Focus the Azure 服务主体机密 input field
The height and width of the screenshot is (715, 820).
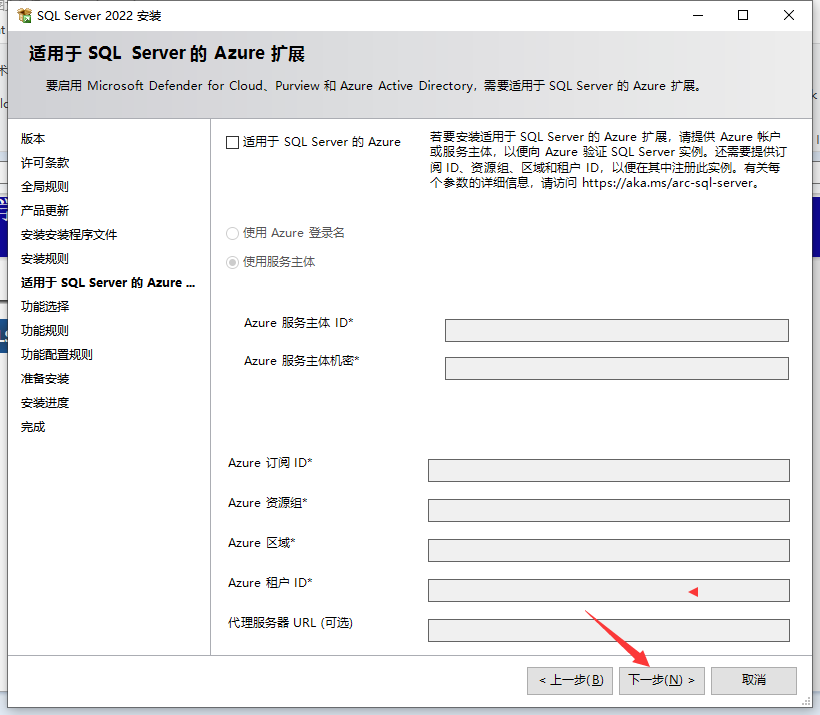(x=617, y=368)
